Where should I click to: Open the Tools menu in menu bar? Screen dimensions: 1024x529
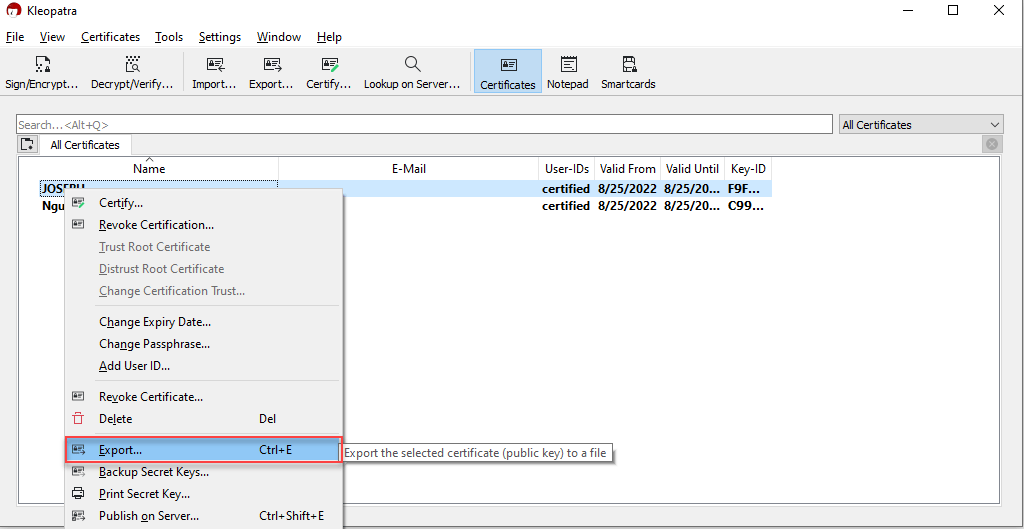169,37
